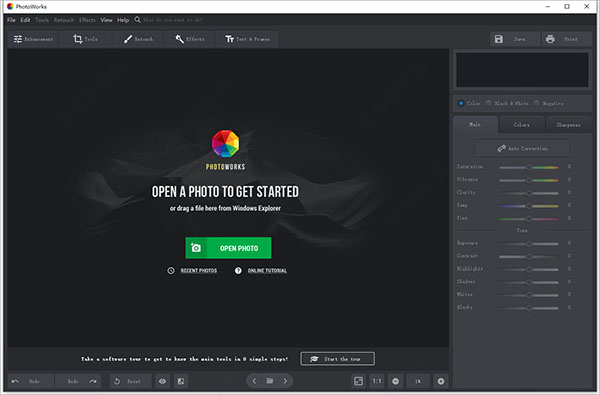This screenshot has width=600, height=395.
Task: Click the Print printer button
Action: [x=567, y=39]
